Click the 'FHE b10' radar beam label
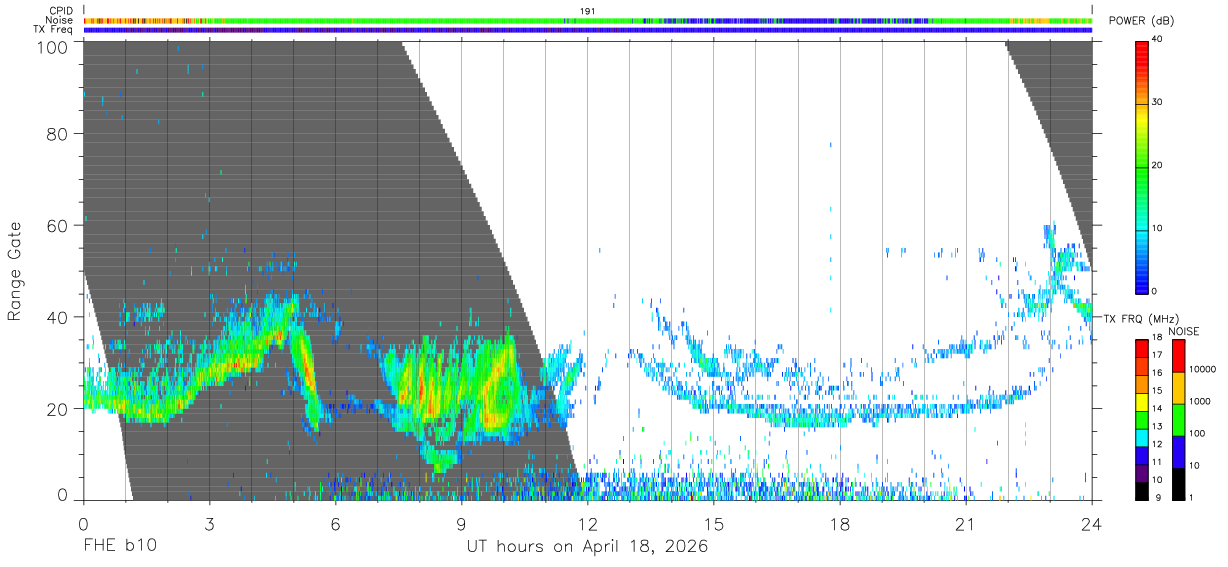 119,547
